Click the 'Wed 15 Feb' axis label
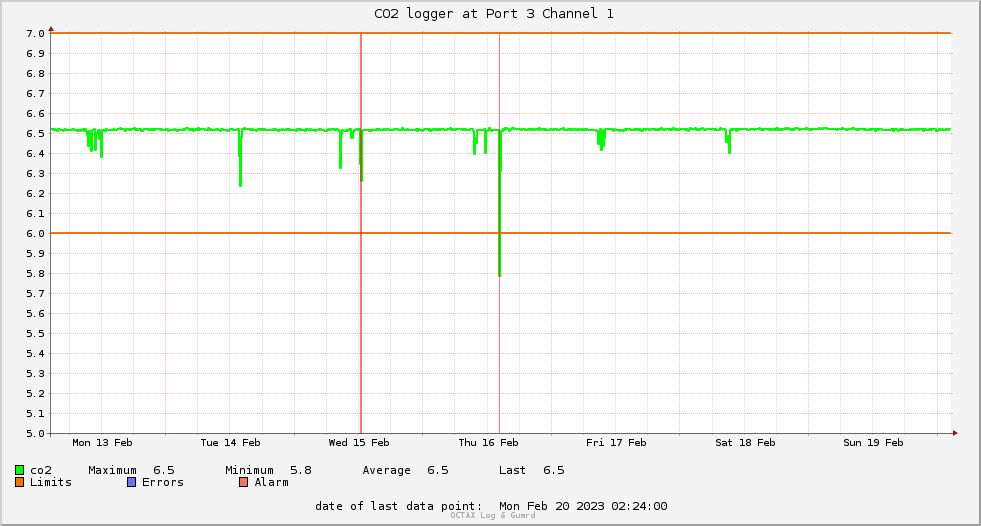 358,442
